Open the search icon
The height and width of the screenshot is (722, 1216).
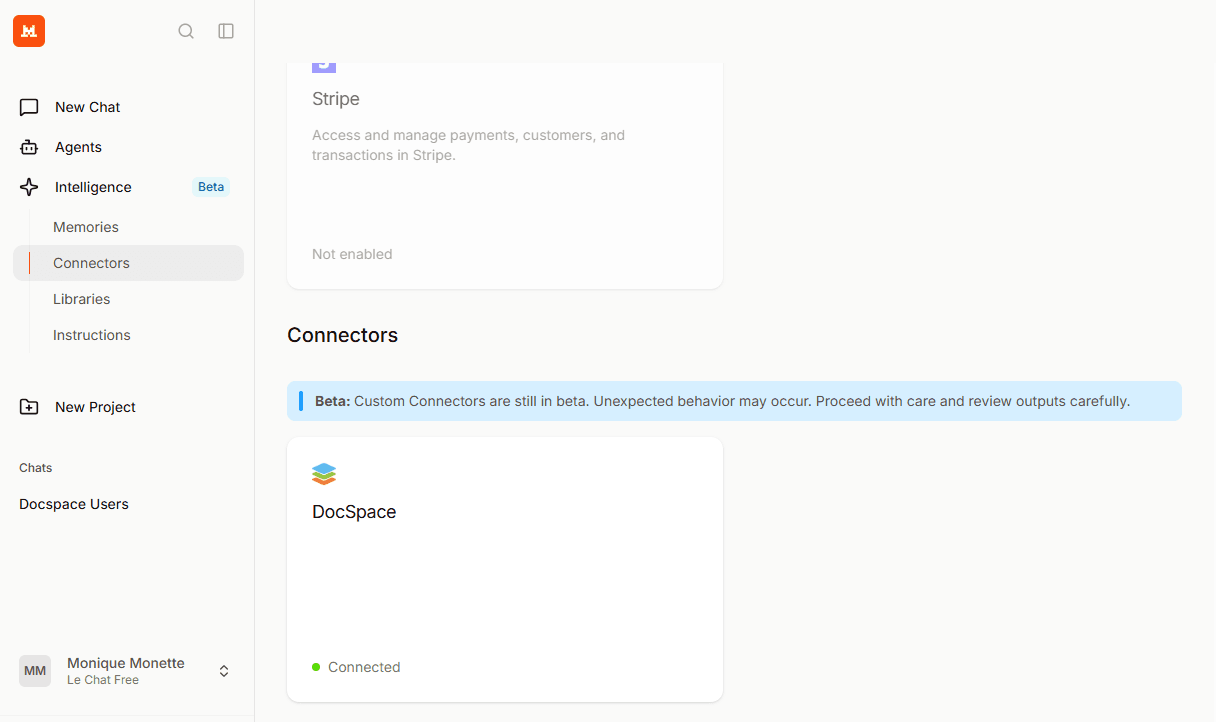click(x=186, y=31)
